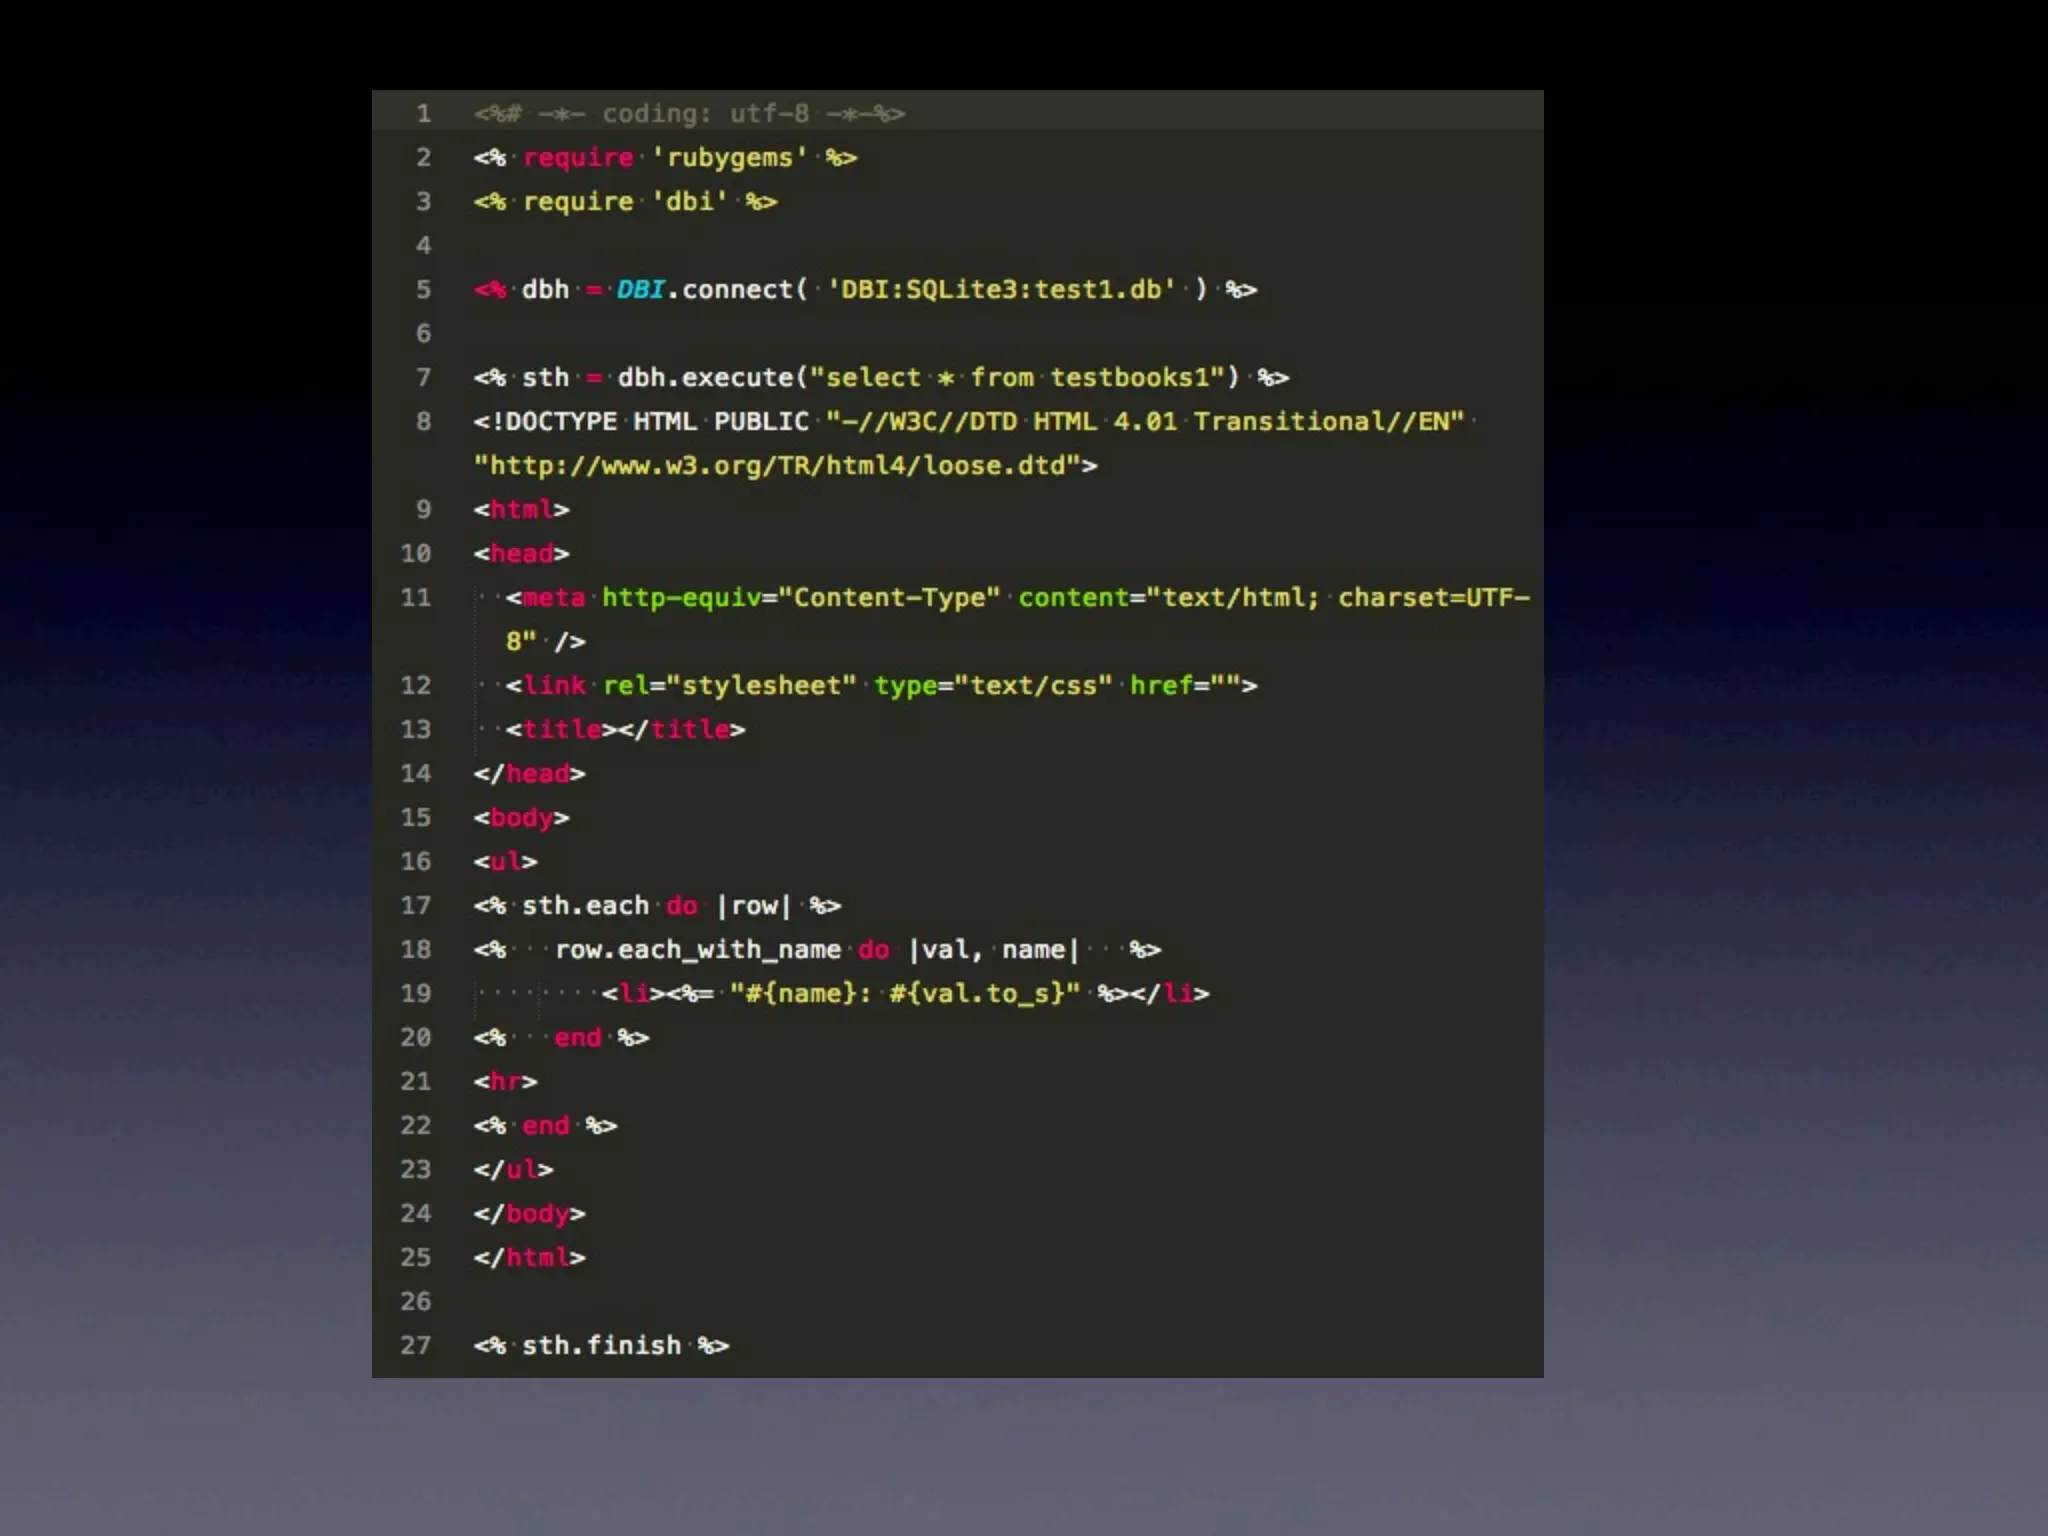Click the require 'dbi' statement
This screenshot has width=2048, height=1536.
pos(624,202)
